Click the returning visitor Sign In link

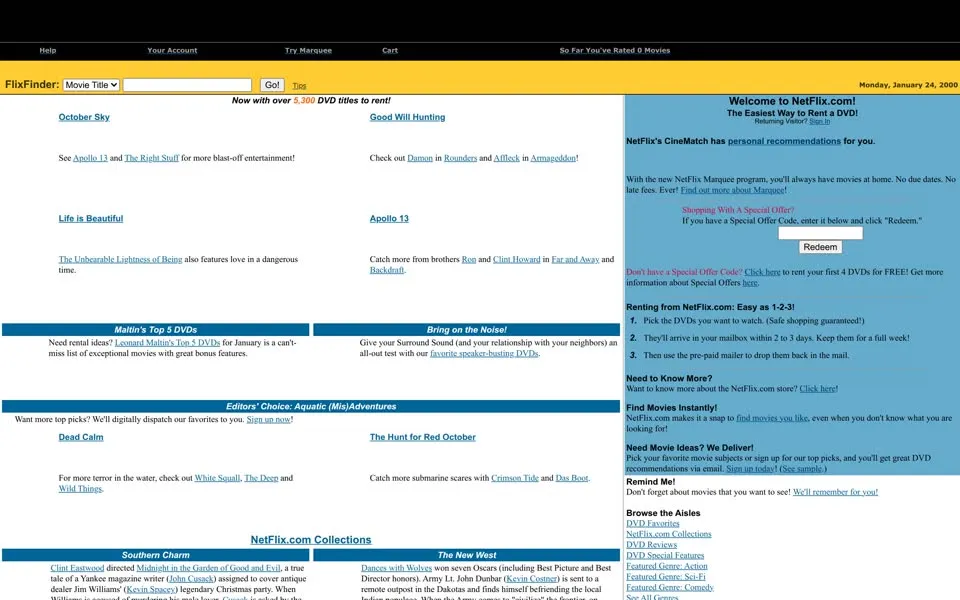tap(820, 121)
